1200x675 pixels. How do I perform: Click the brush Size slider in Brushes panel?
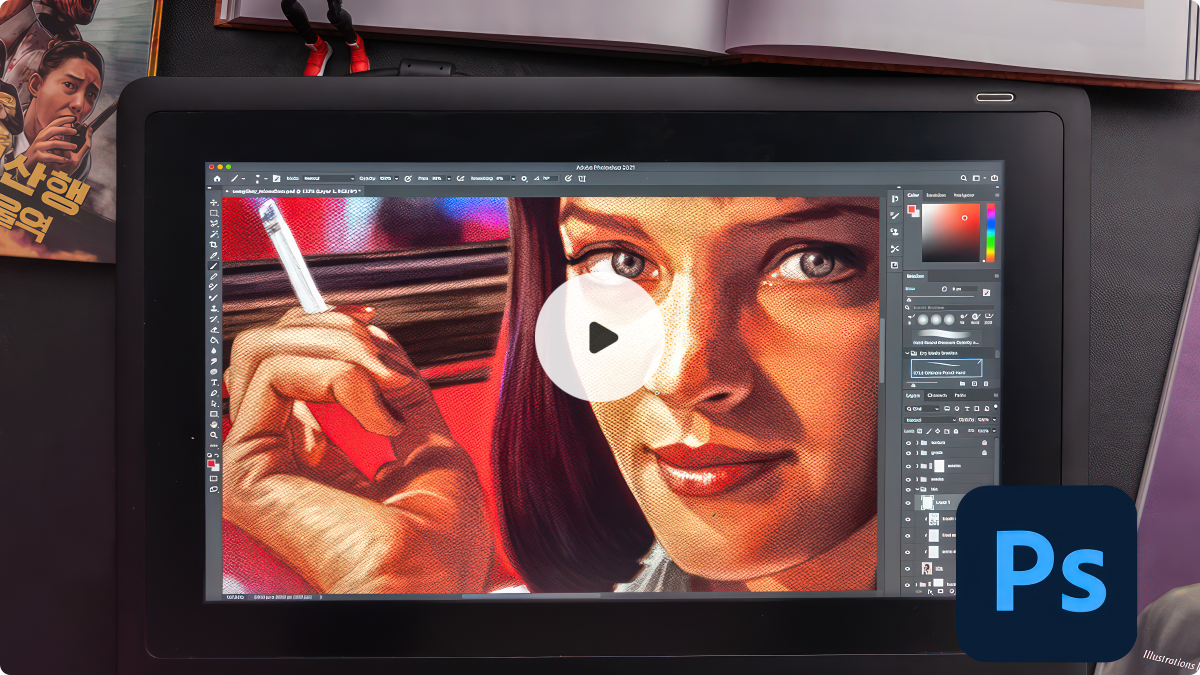pyautogui.click(x=940, y=296)
